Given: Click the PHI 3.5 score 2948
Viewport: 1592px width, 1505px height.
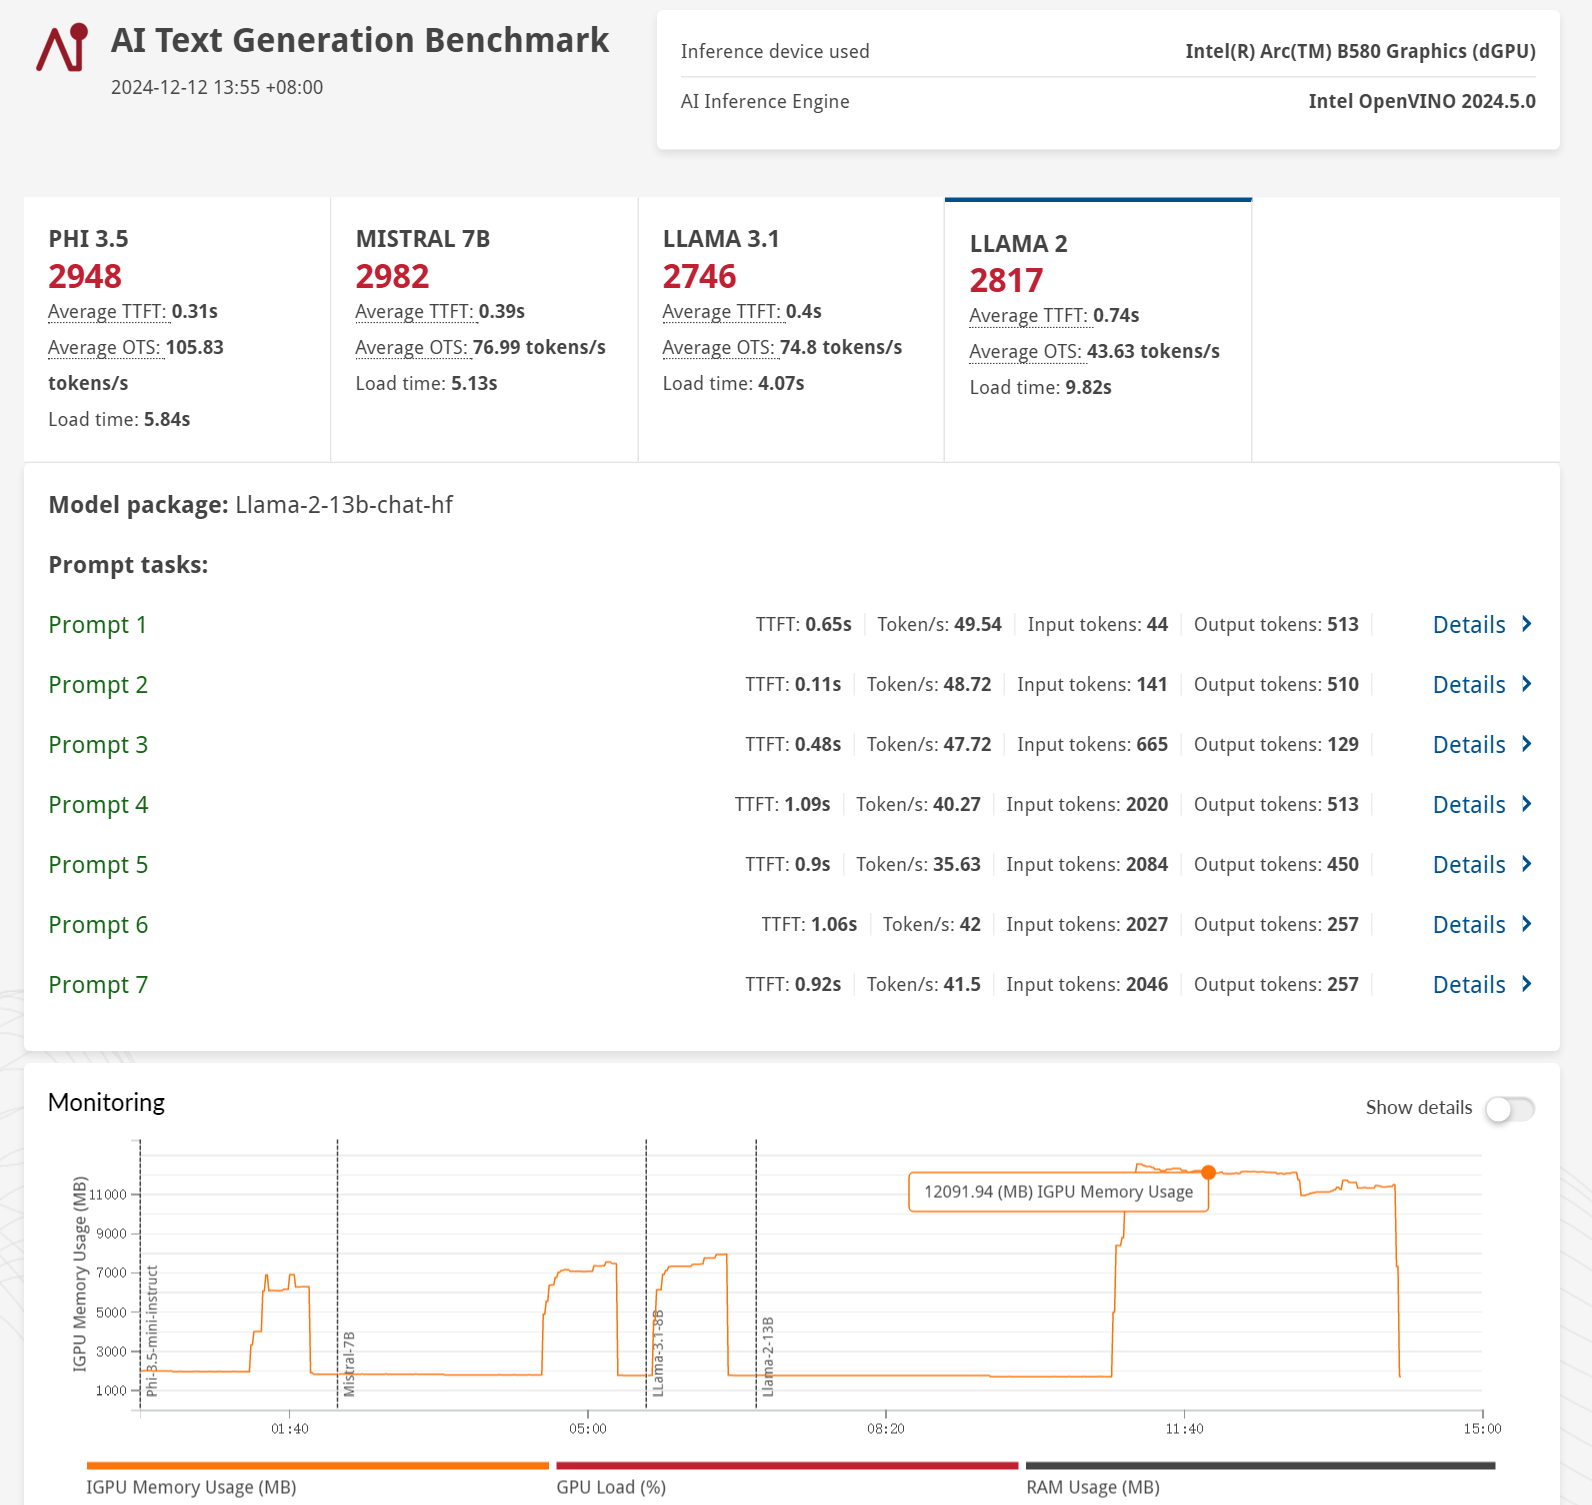Looking at the screenshot, I should click(x=85, y=276).
